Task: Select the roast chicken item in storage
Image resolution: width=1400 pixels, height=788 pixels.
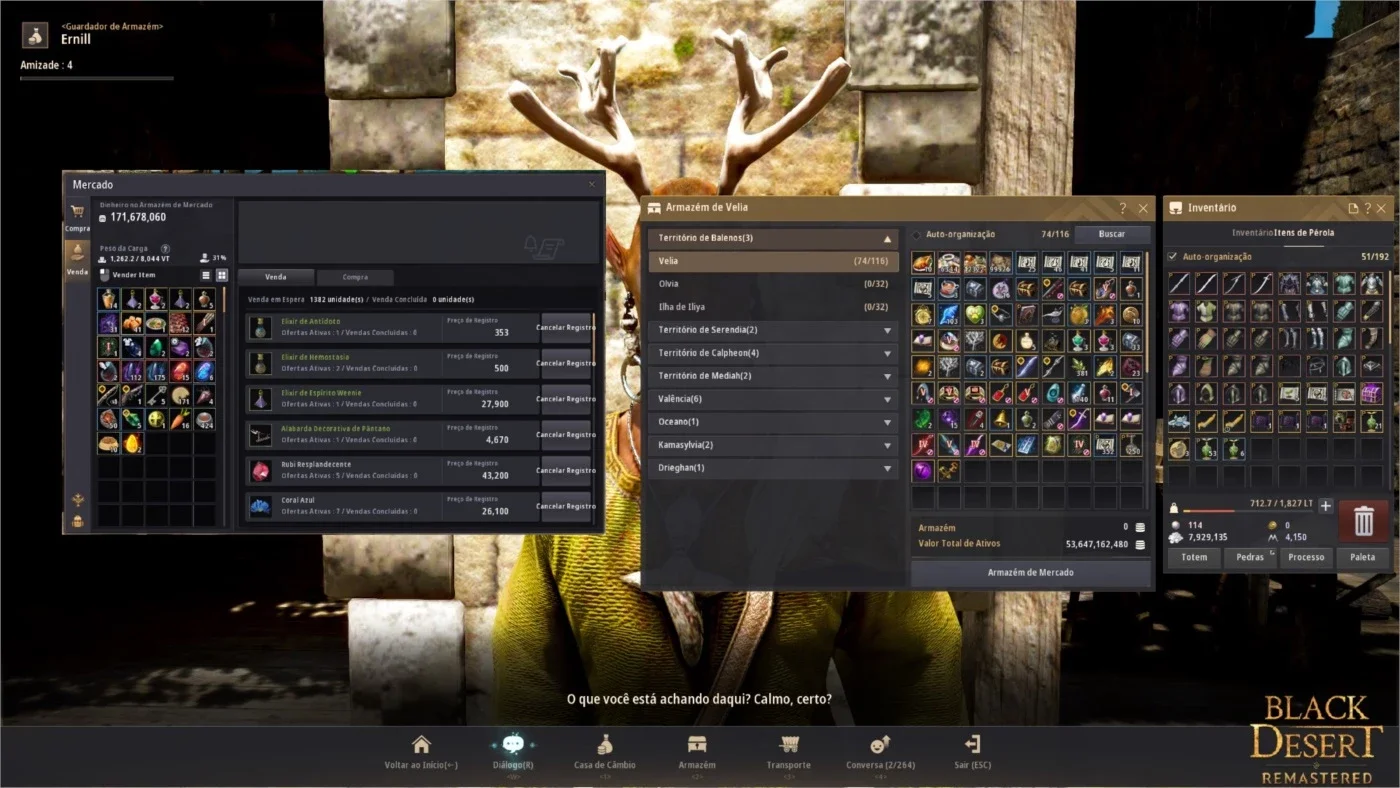Action: click(x=923, y=263)
